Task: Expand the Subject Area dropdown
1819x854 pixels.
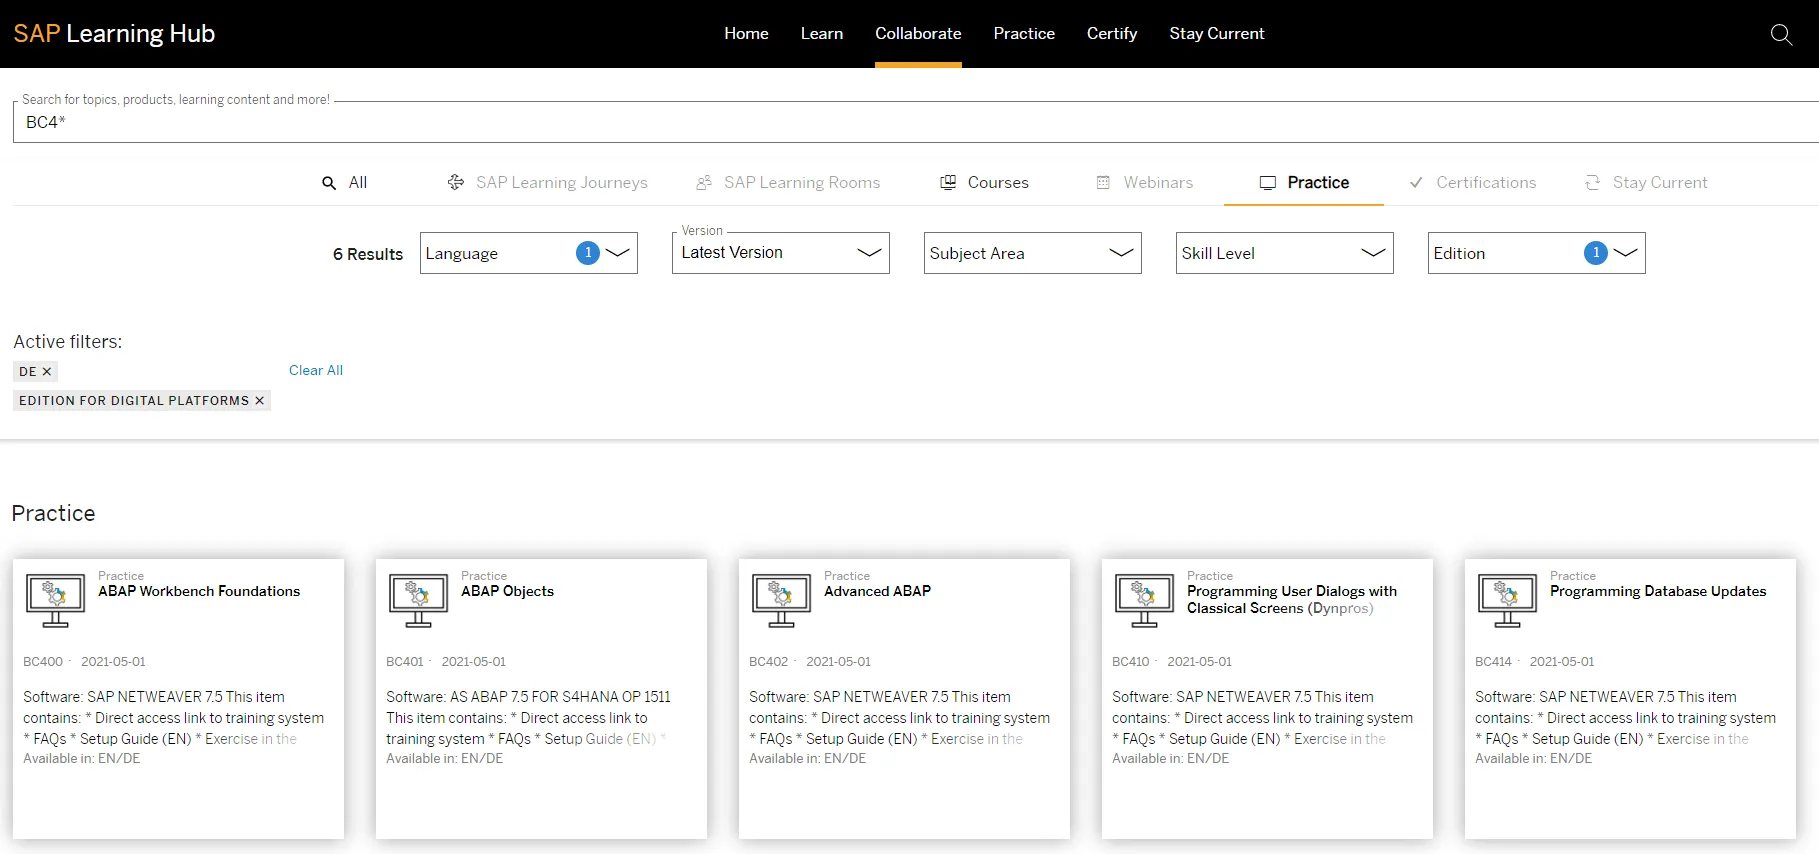Action: [x=1032, y=253]
